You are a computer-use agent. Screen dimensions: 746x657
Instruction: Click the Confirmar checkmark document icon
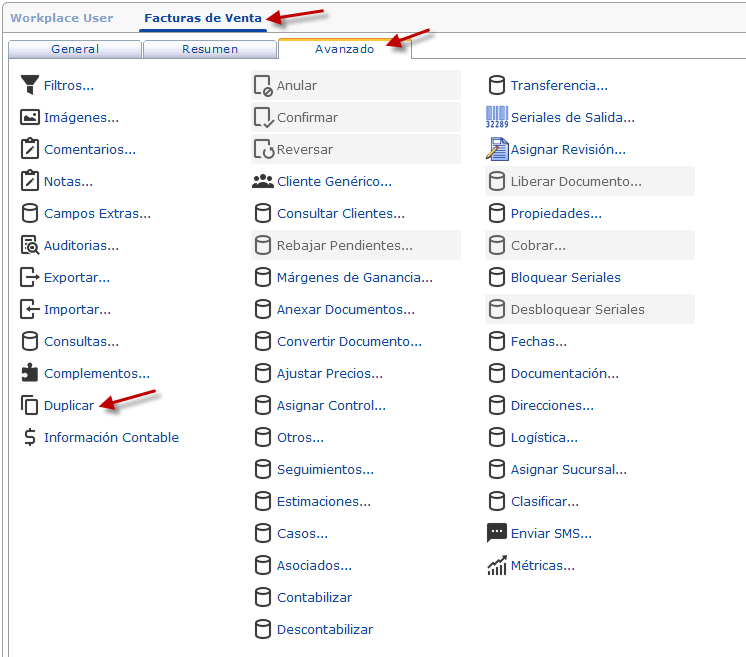[x=263, y=118]
